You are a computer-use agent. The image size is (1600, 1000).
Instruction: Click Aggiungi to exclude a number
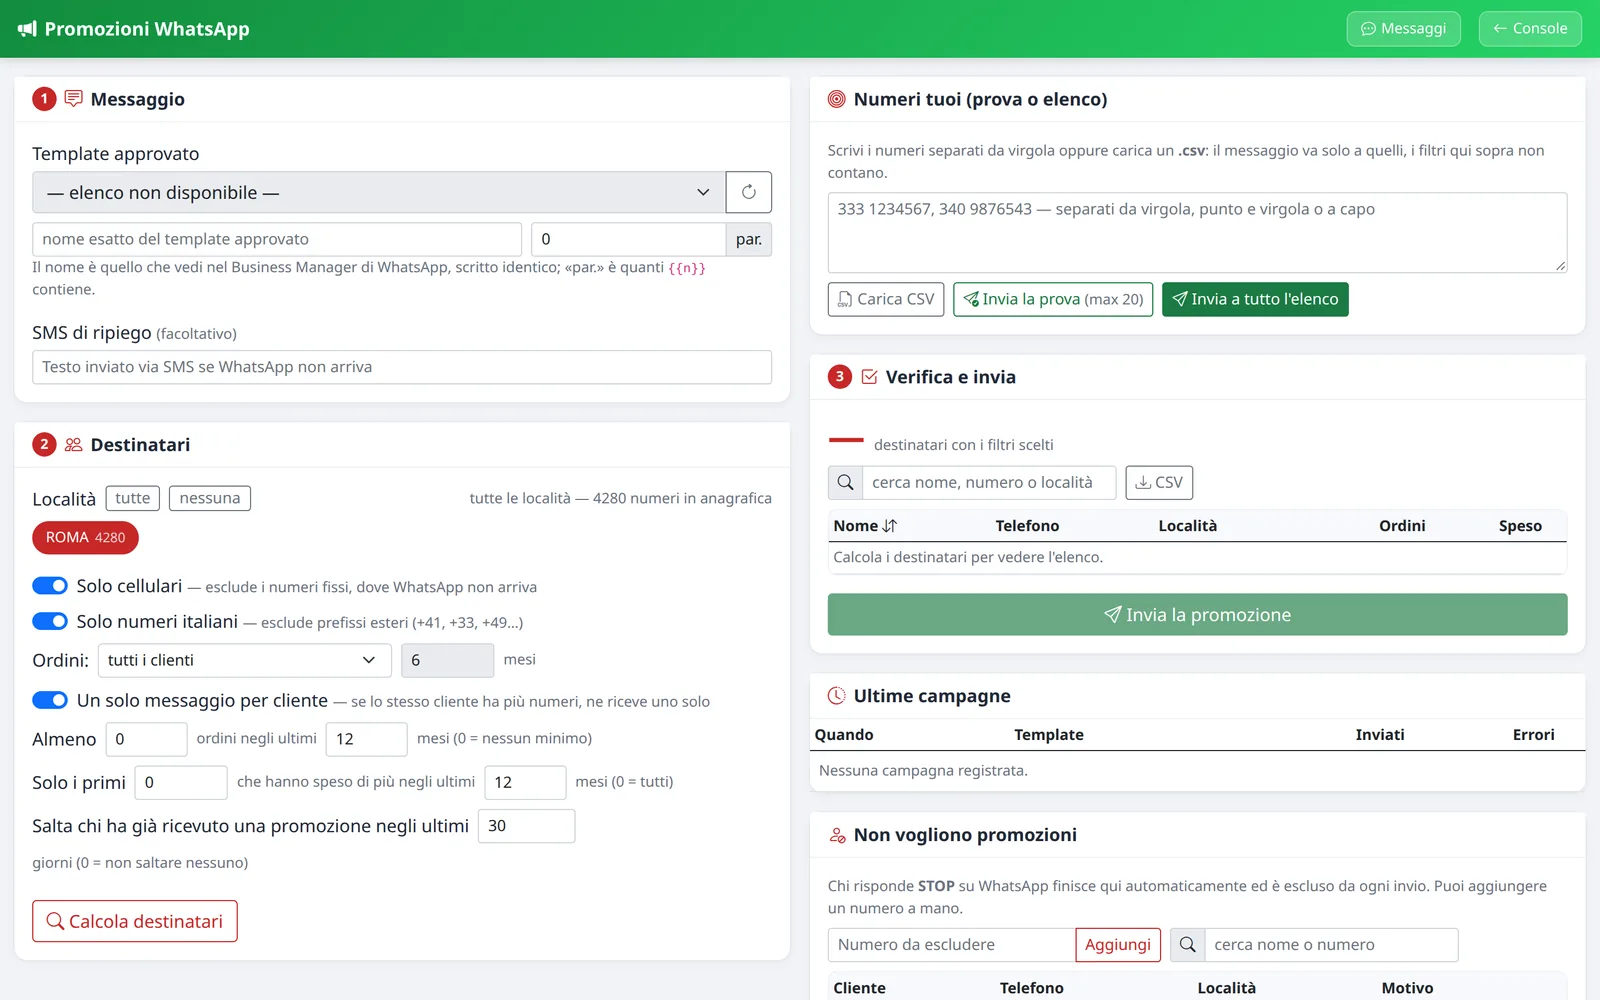tap(1118, 945)
